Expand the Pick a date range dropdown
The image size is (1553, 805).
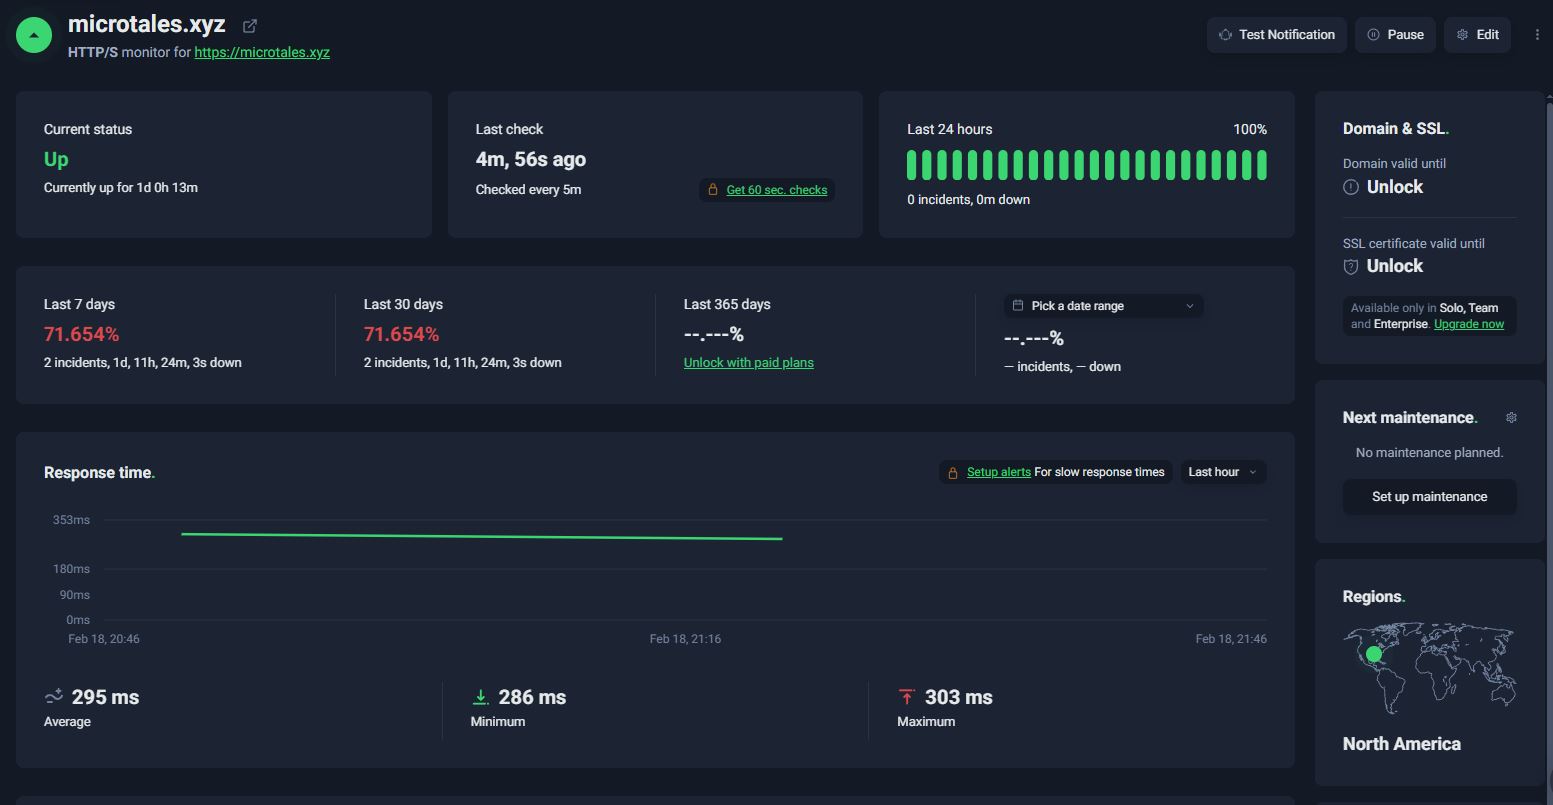[x=1103, y=306]
